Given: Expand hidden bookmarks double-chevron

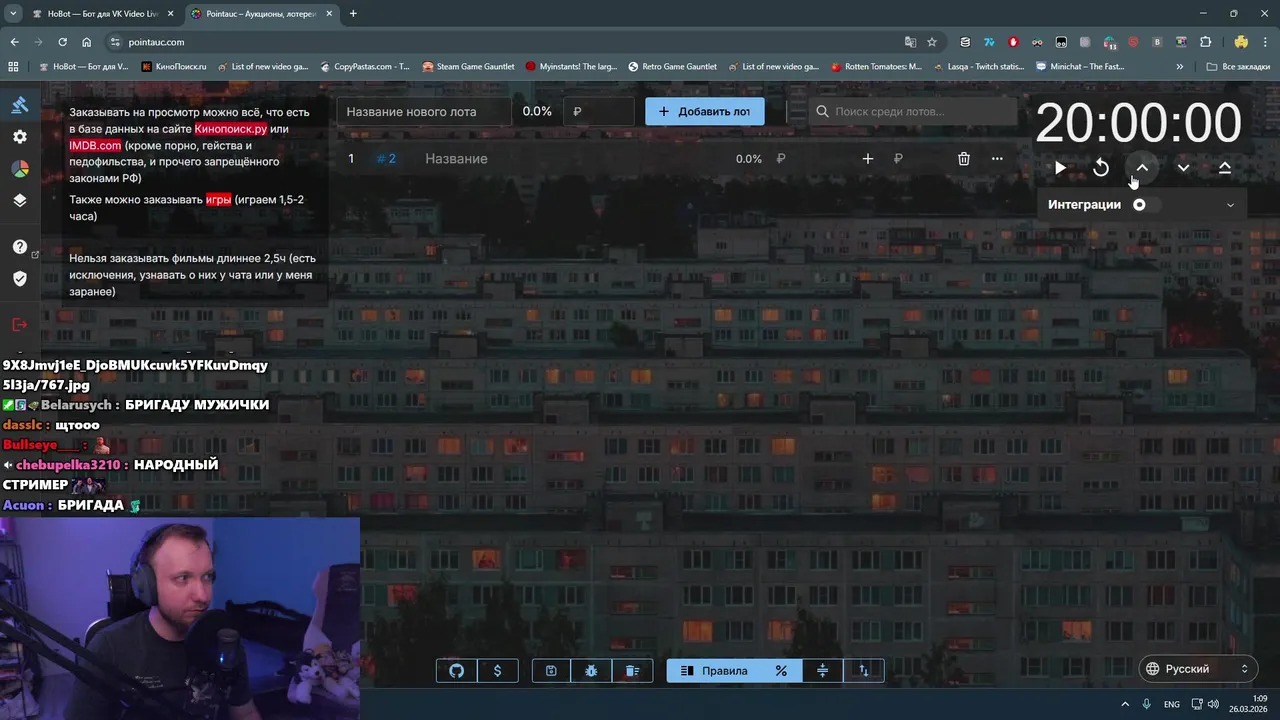Looking at the screenshot, I should (x=1180, y=67).
